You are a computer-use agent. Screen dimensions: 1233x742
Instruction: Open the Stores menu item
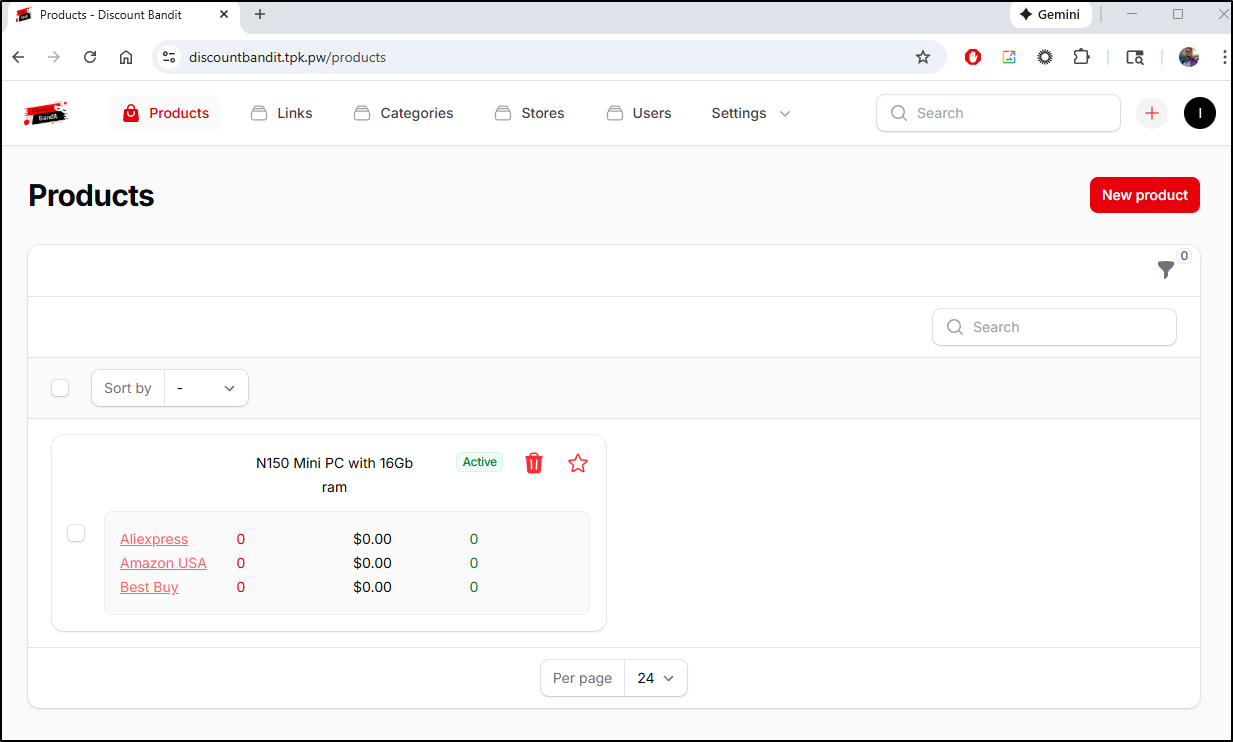[530, 113]
